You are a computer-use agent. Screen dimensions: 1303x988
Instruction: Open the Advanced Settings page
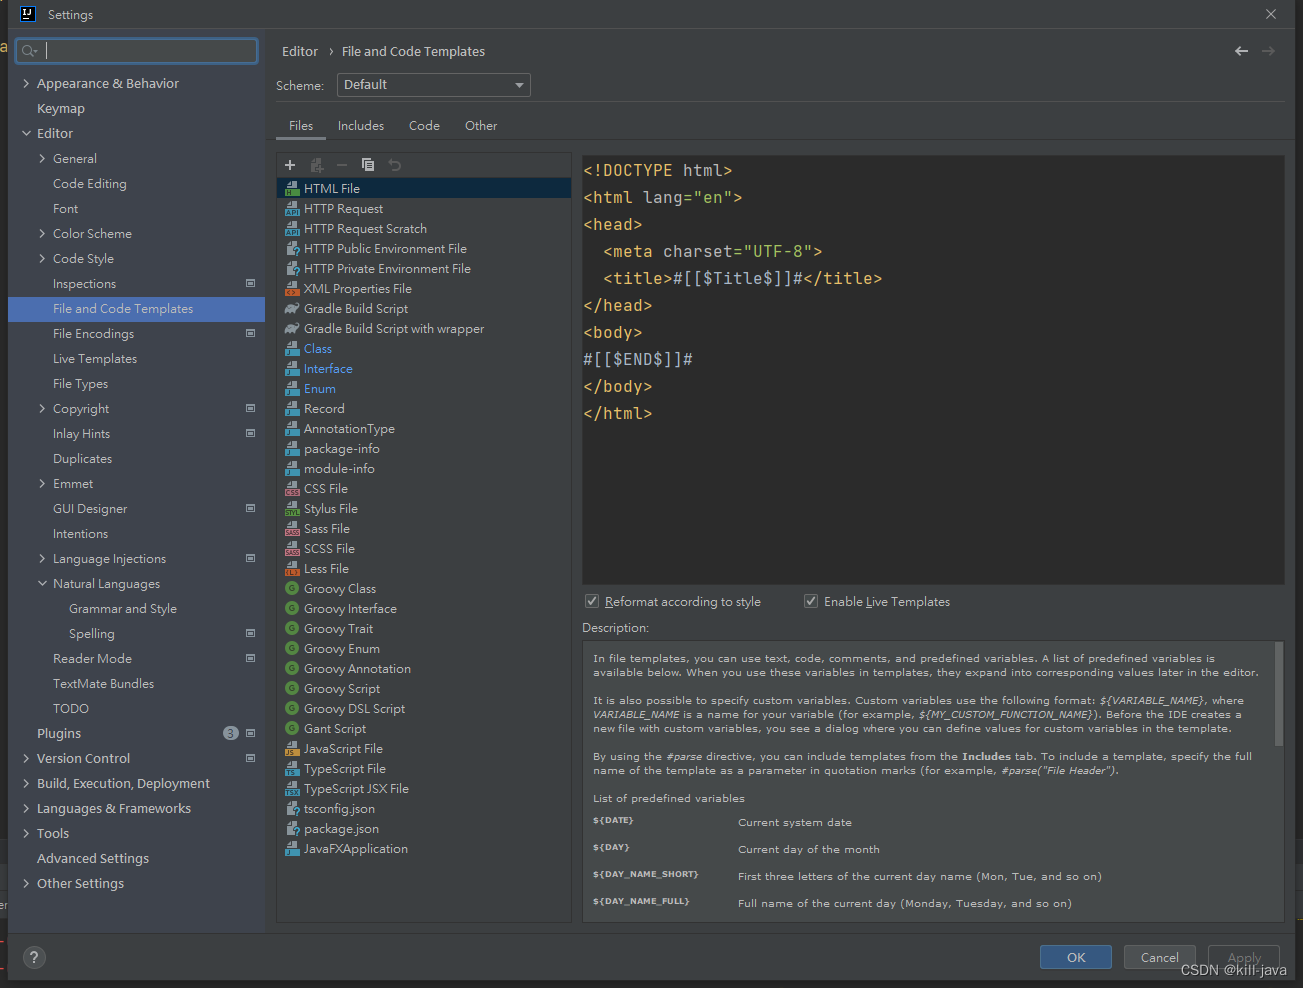tap(93, 858)
